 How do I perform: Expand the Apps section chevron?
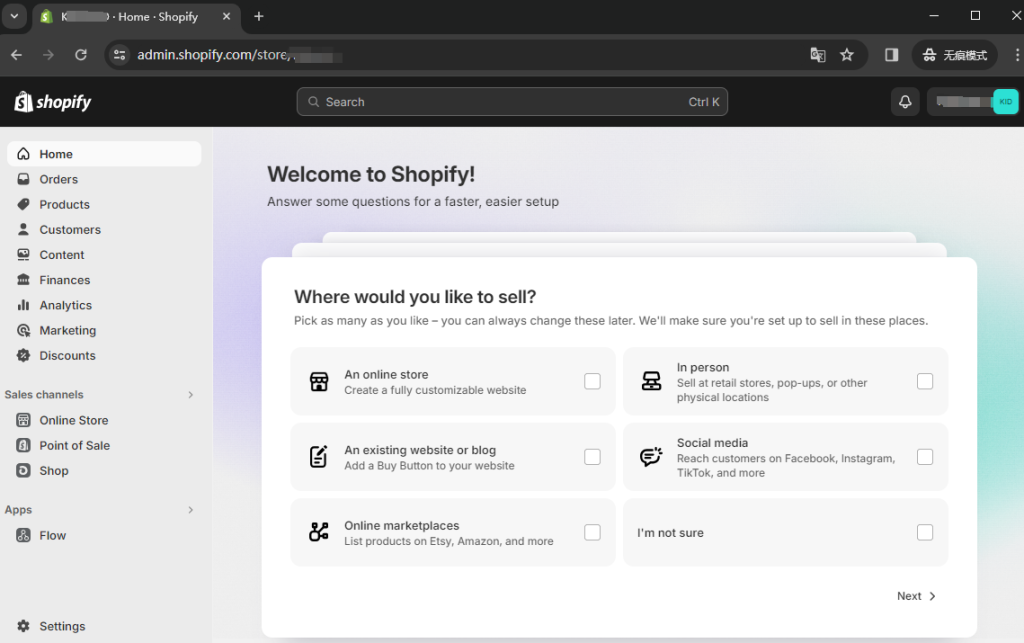click(x=191, y=510)
